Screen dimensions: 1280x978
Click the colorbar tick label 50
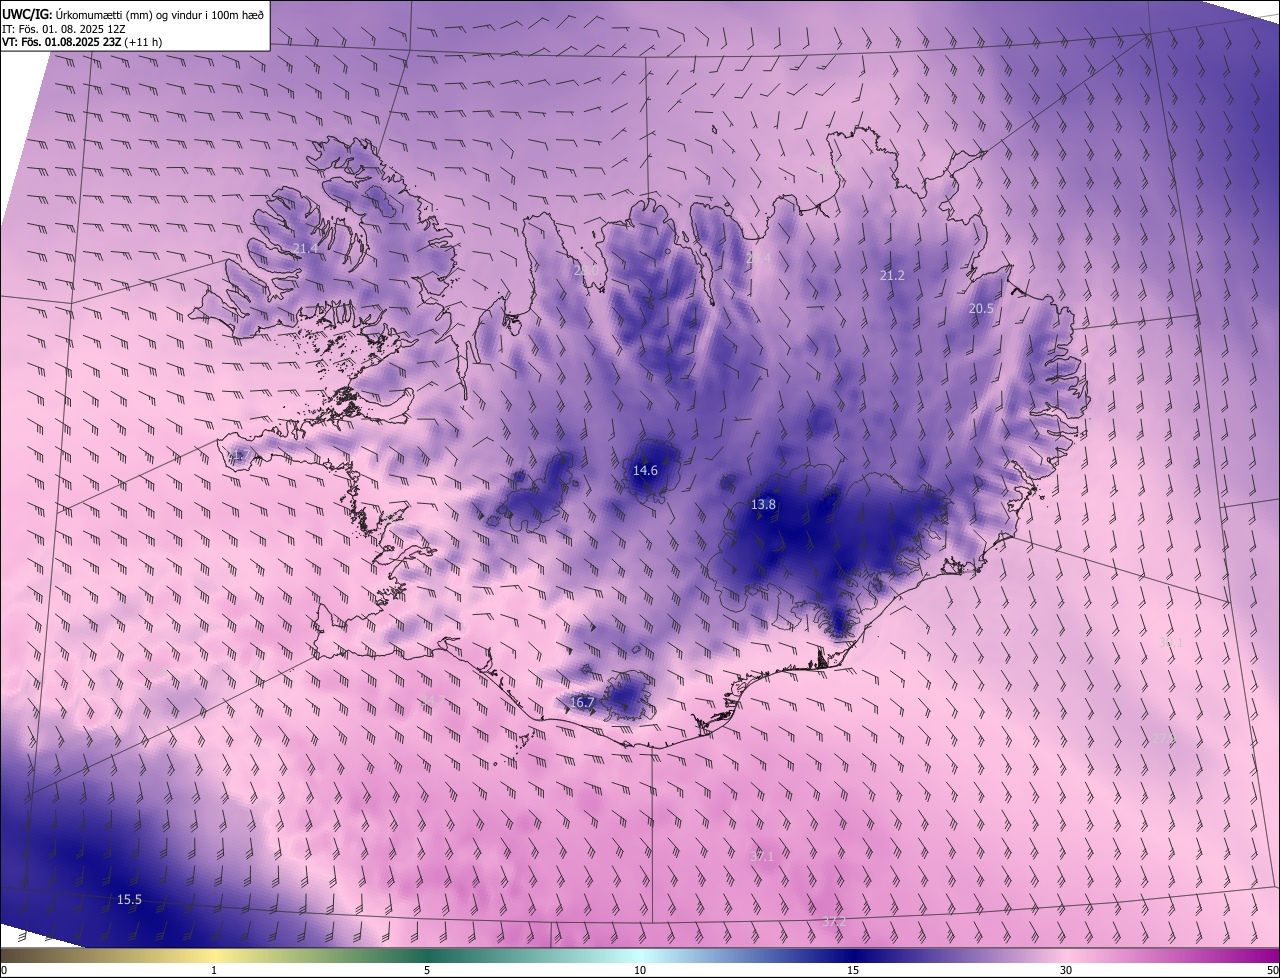(1272, 970)
